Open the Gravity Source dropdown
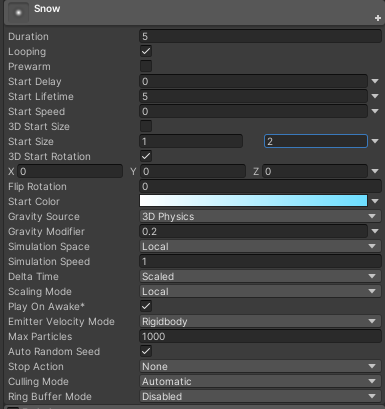385x409 pixels. tap(260, 216)
